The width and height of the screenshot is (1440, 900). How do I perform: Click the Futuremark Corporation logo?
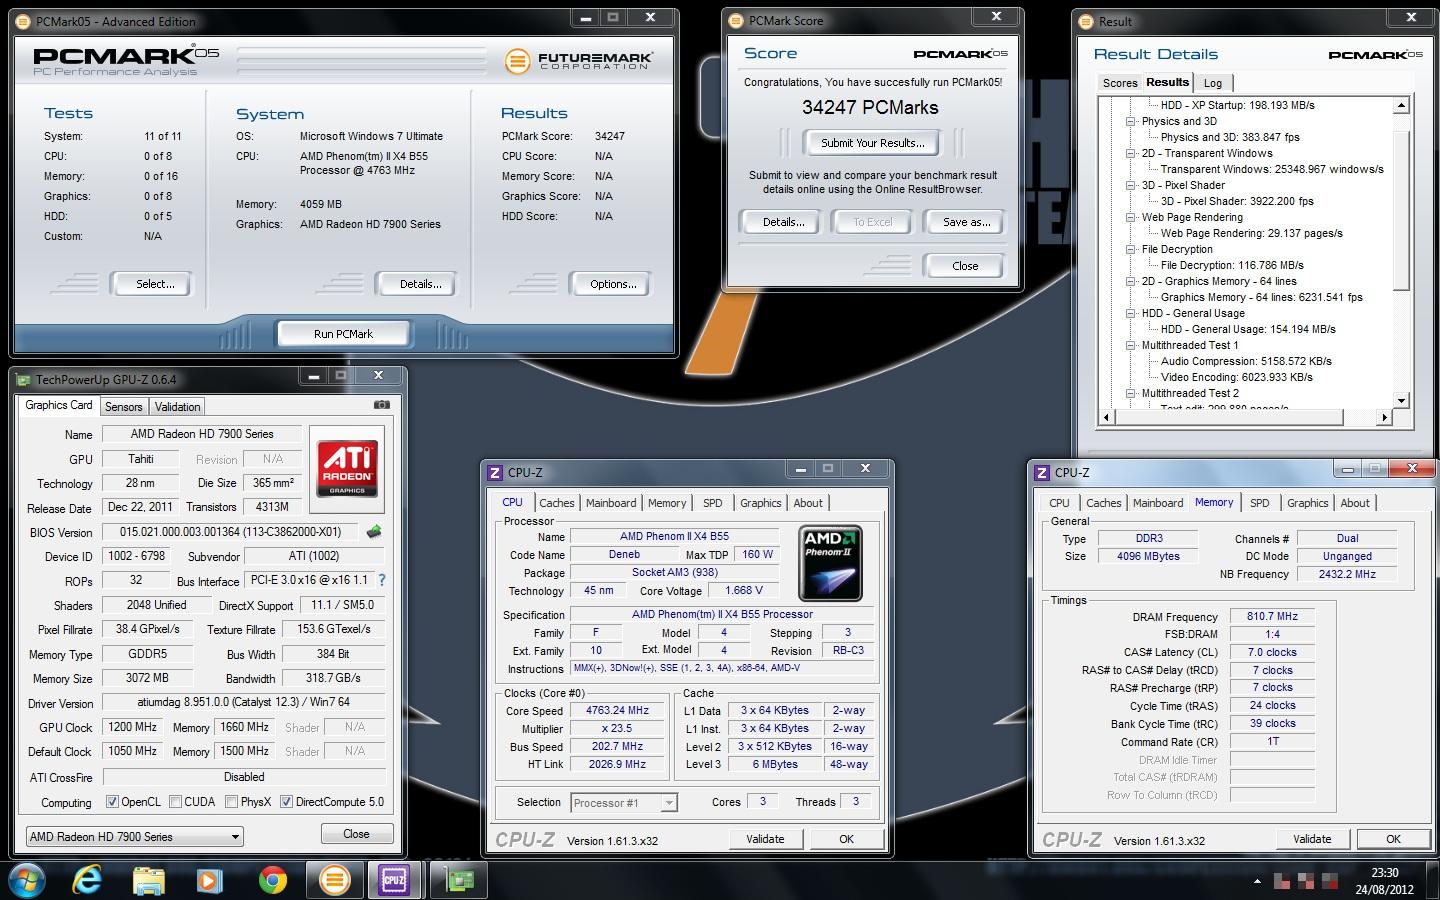[x=580, y=61]
